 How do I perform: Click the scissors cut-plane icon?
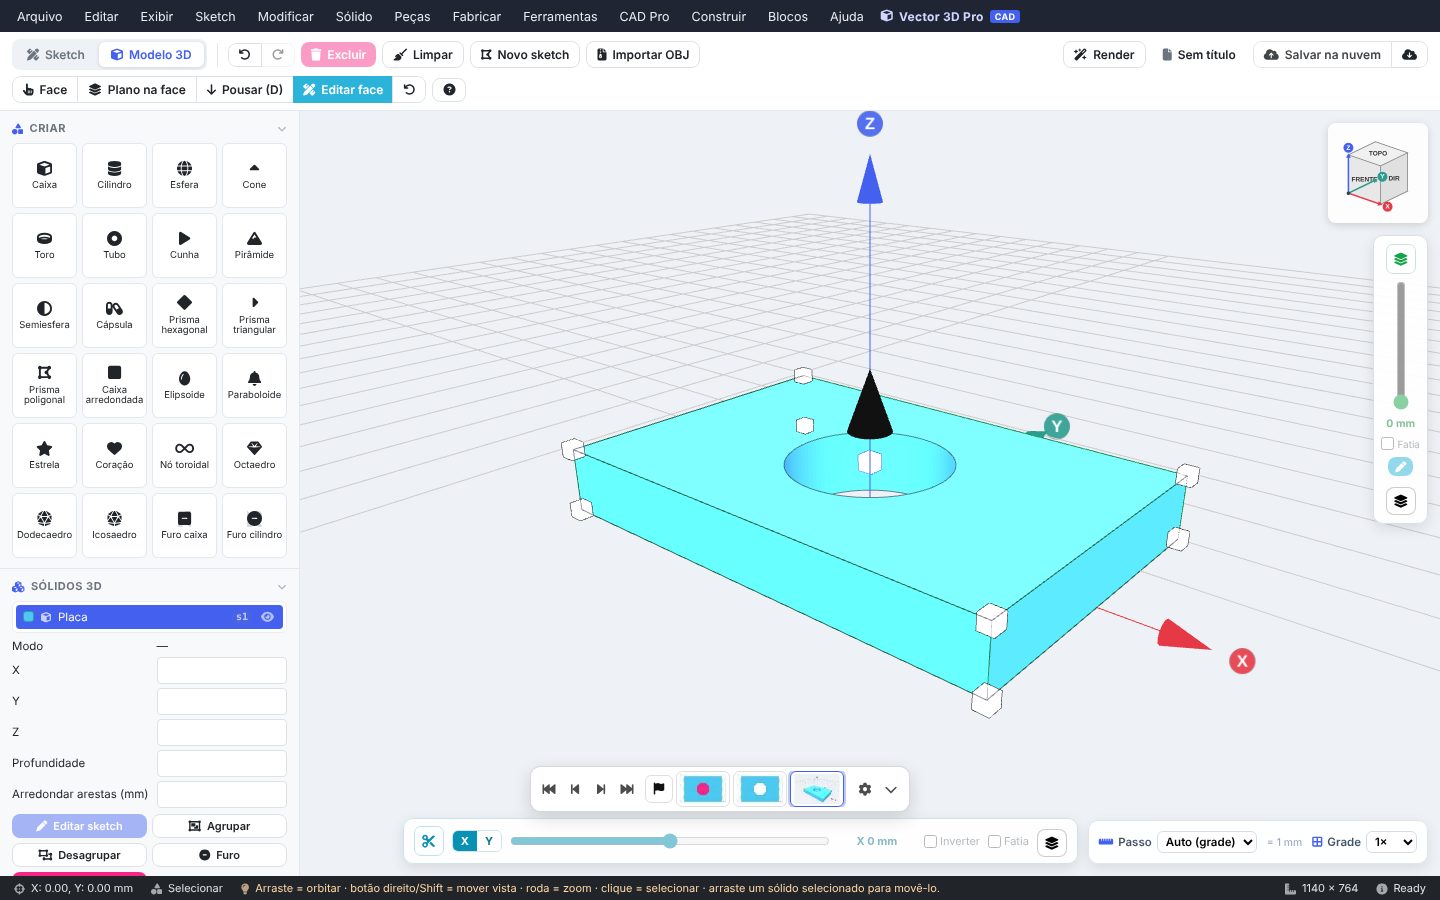pyautogui.click(x=428, y=842)
